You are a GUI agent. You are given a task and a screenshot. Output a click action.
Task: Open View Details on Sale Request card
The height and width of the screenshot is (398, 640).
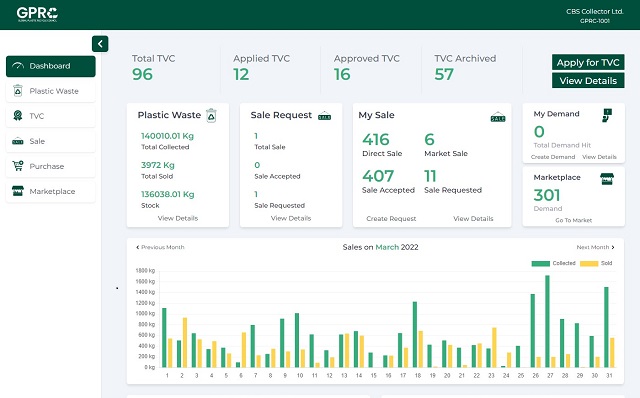pos(291,218)
